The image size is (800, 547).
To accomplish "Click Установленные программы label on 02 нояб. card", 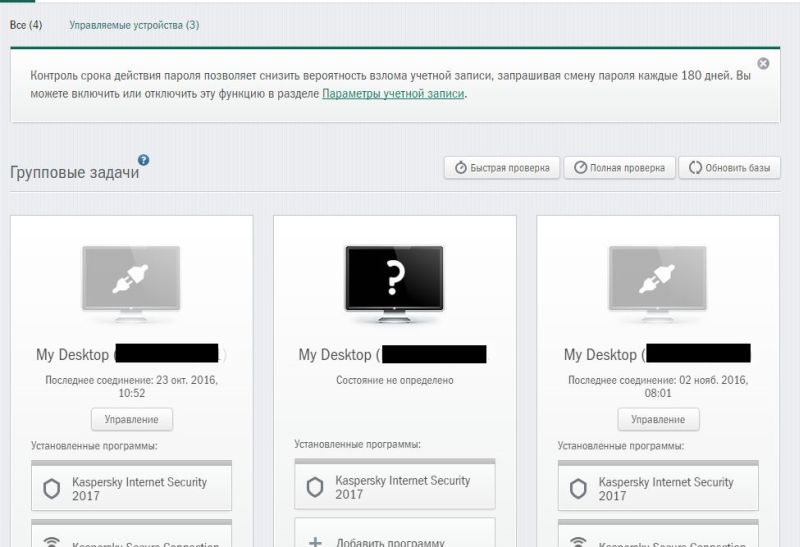I will [621, 446].
